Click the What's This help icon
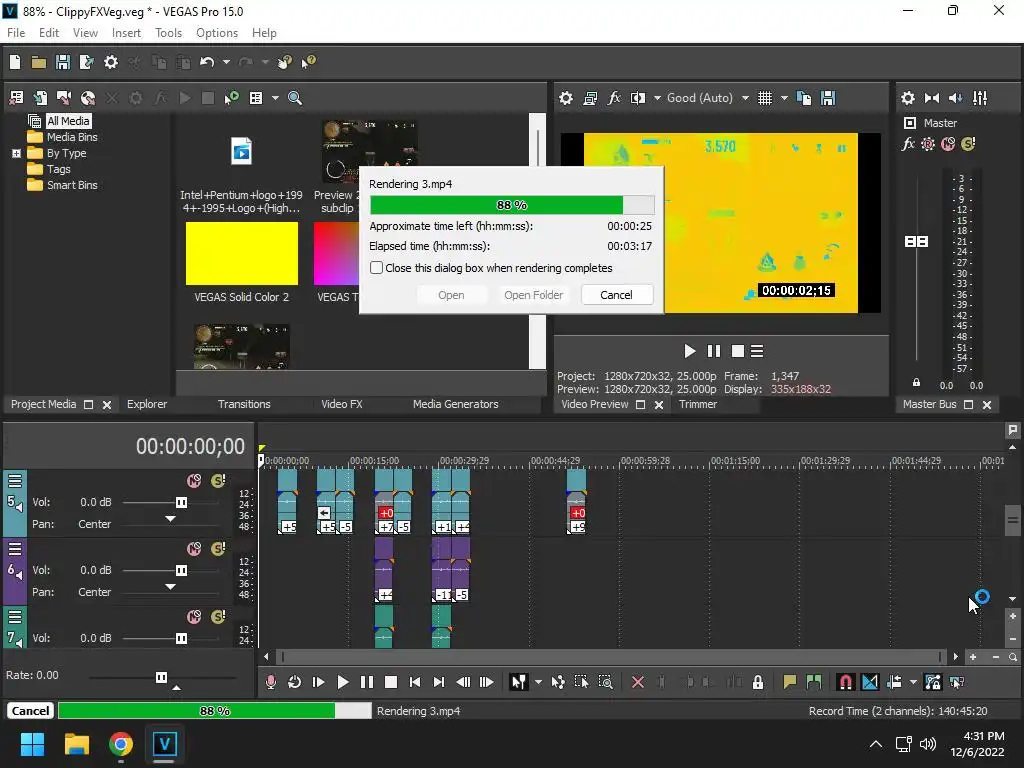1024x768 pixels. tap(308, 62)
